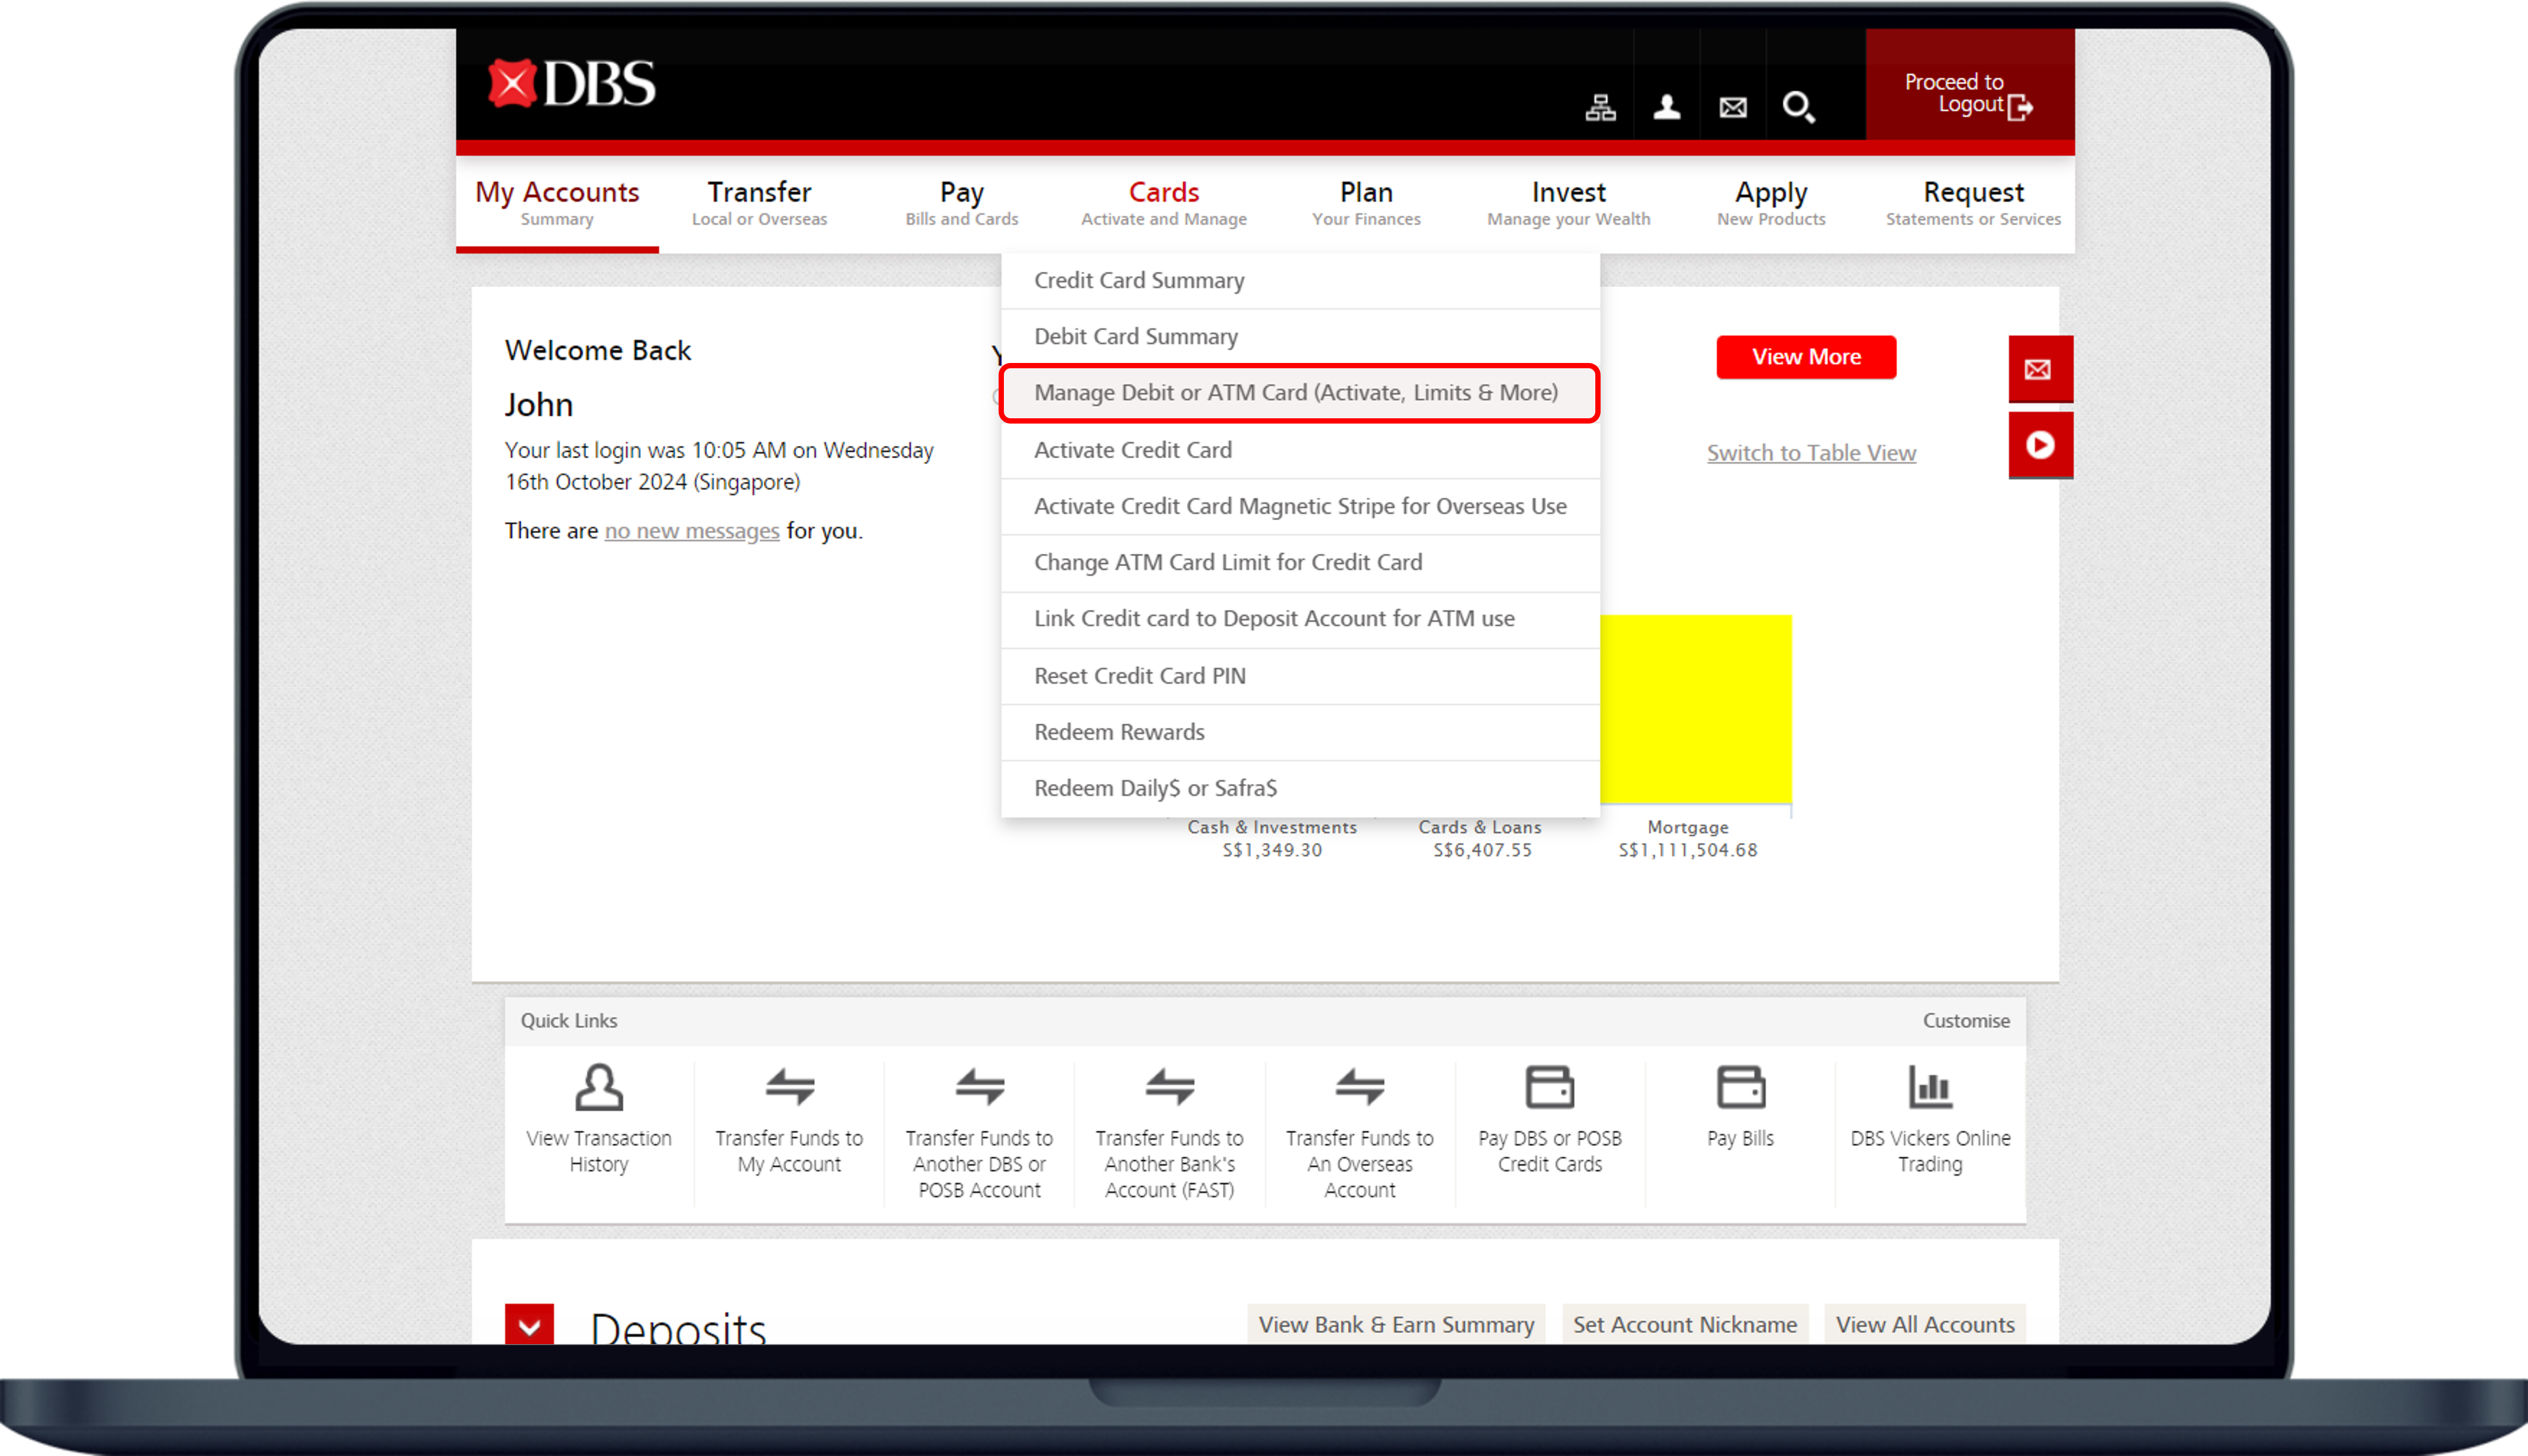Click Customise in Quick Links
The height and width of the screenshot is (1456, 2528).
[1965, 1021]
